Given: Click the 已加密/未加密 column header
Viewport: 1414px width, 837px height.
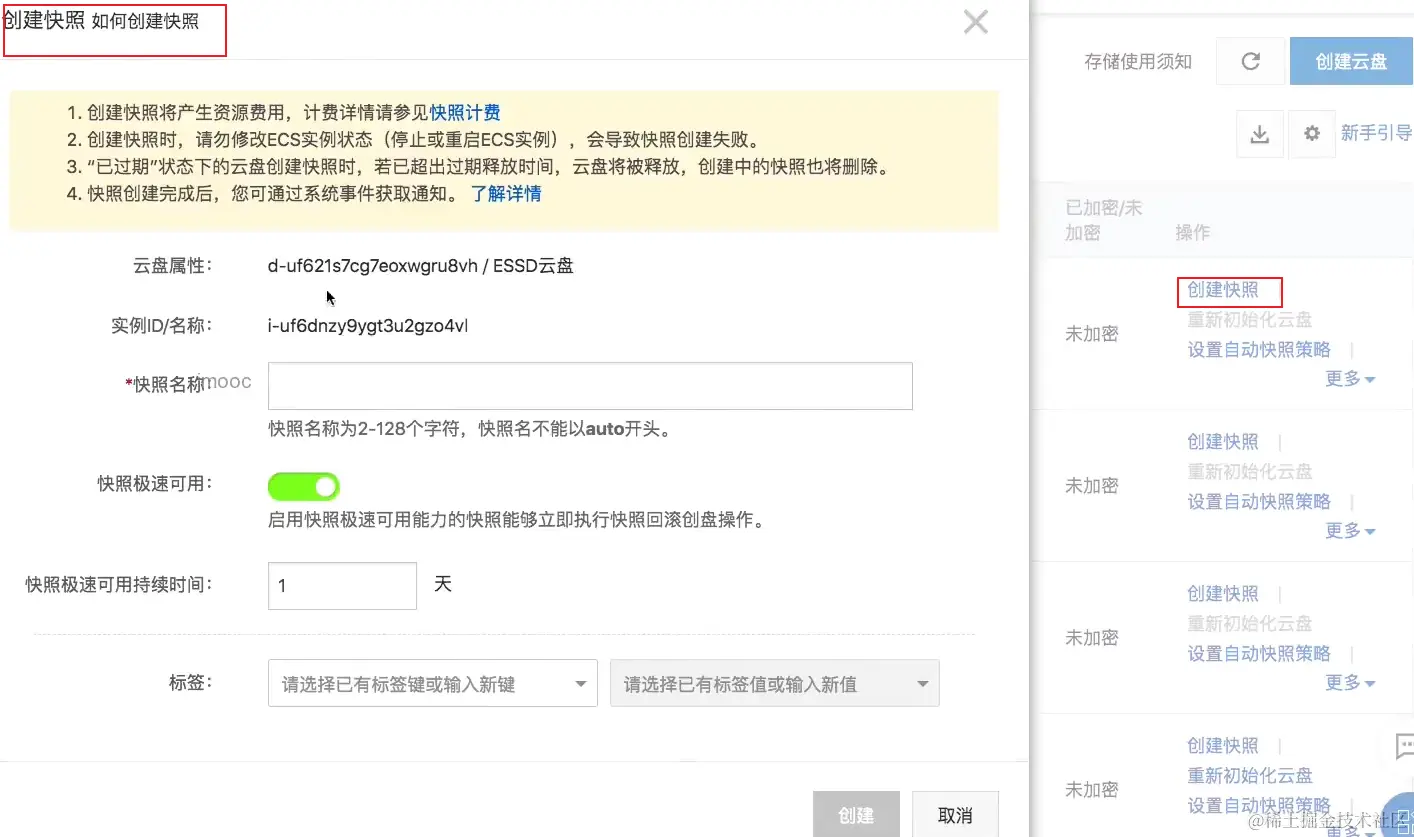Looking at the screenshot, I should (x=1104, y=220).
